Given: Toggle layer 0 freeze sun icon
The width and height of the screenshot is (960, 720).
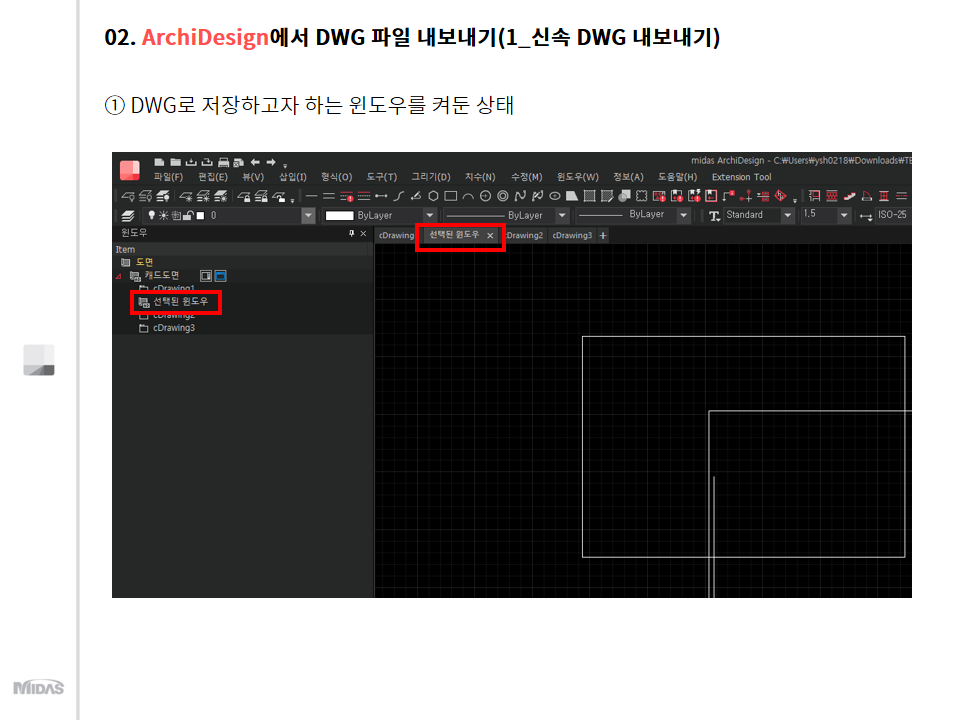Looking at the screenshot, I should pos(163,216).
